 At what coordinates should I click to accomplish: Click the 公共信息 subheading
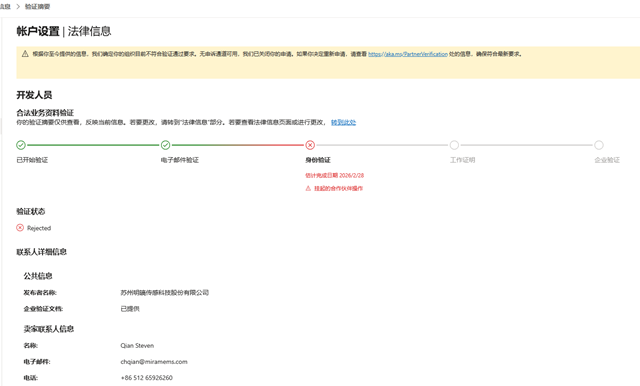click(x=38, y=276)
